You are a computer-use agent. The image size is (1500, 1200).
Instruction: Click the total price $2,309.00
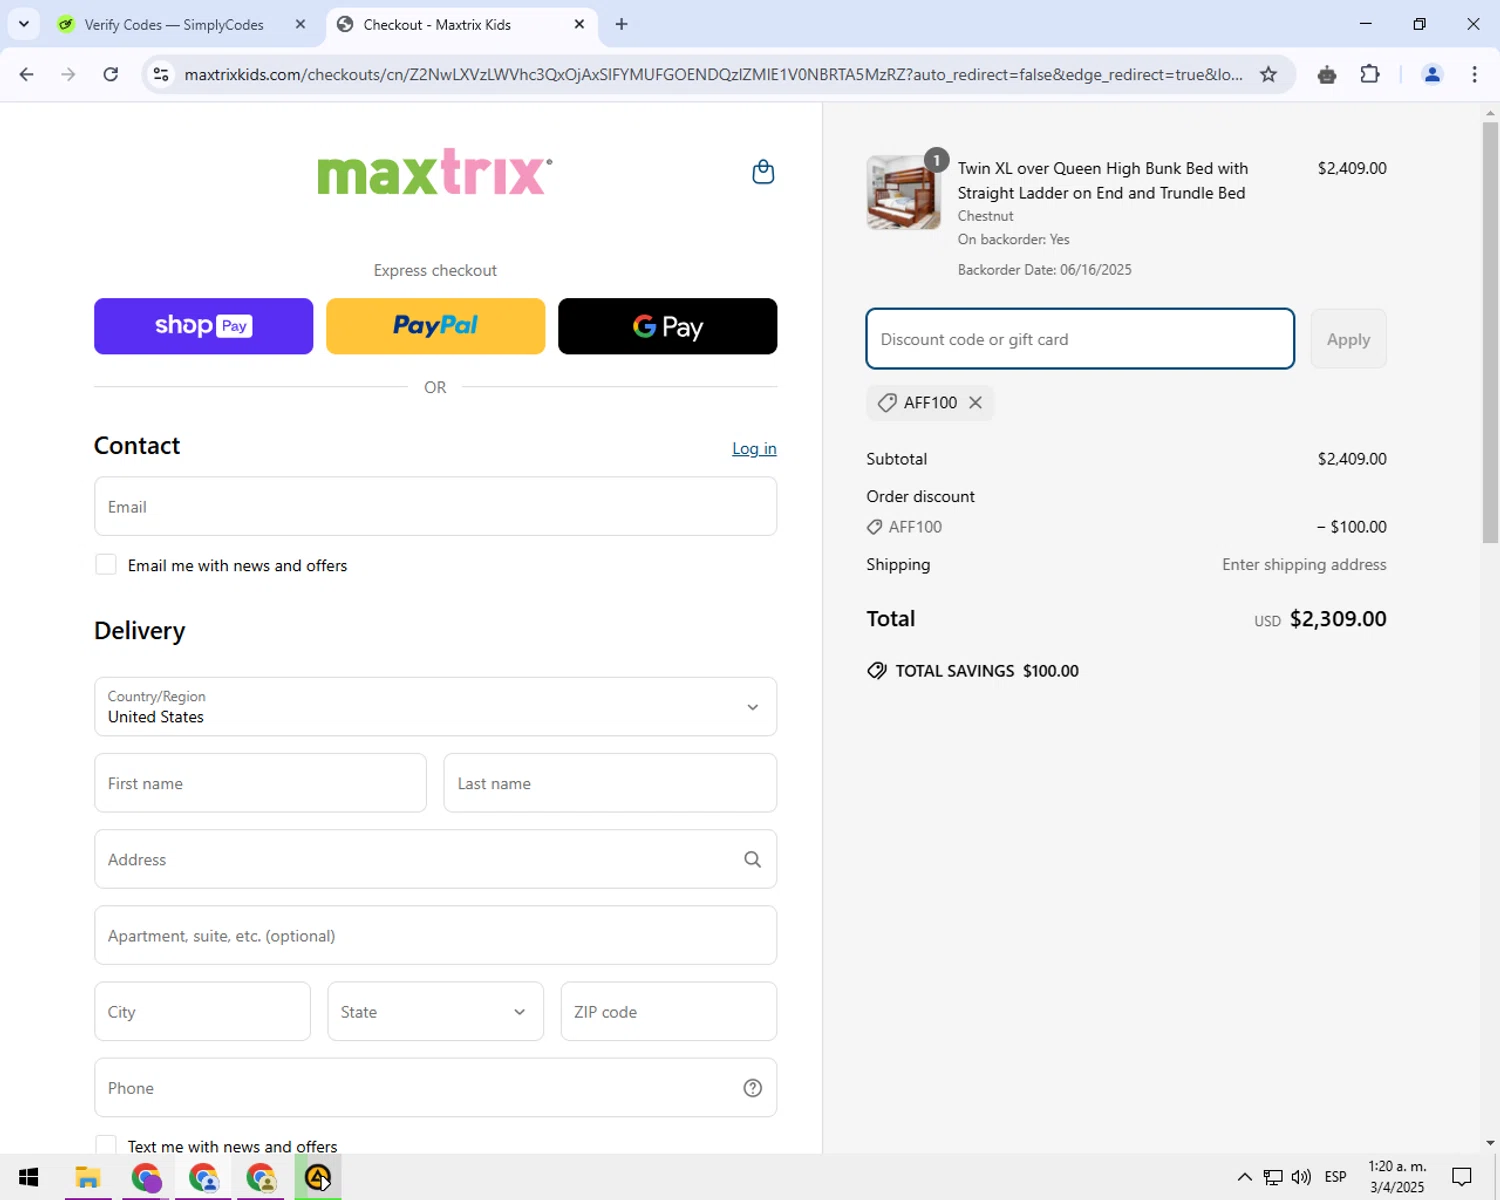(1338, 619)
